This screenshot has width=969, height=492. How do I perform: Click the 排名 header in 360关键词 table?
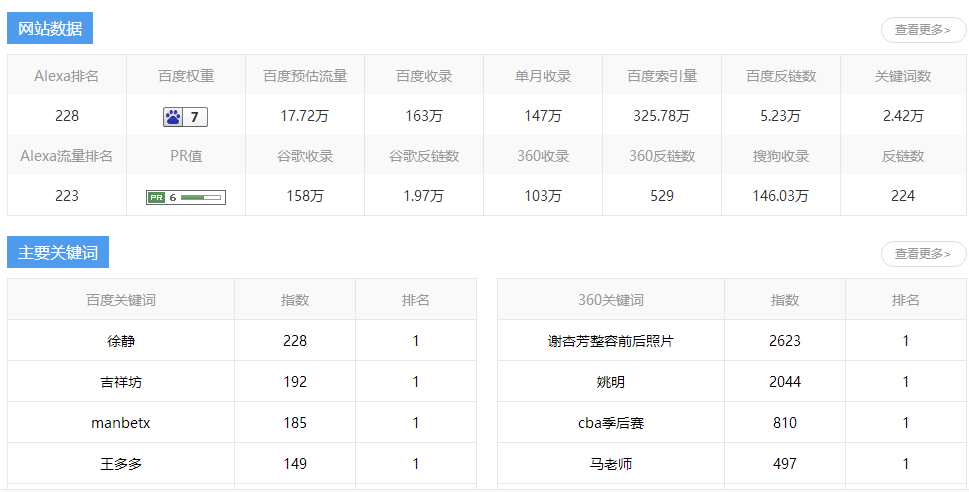(x=905, y=300)
